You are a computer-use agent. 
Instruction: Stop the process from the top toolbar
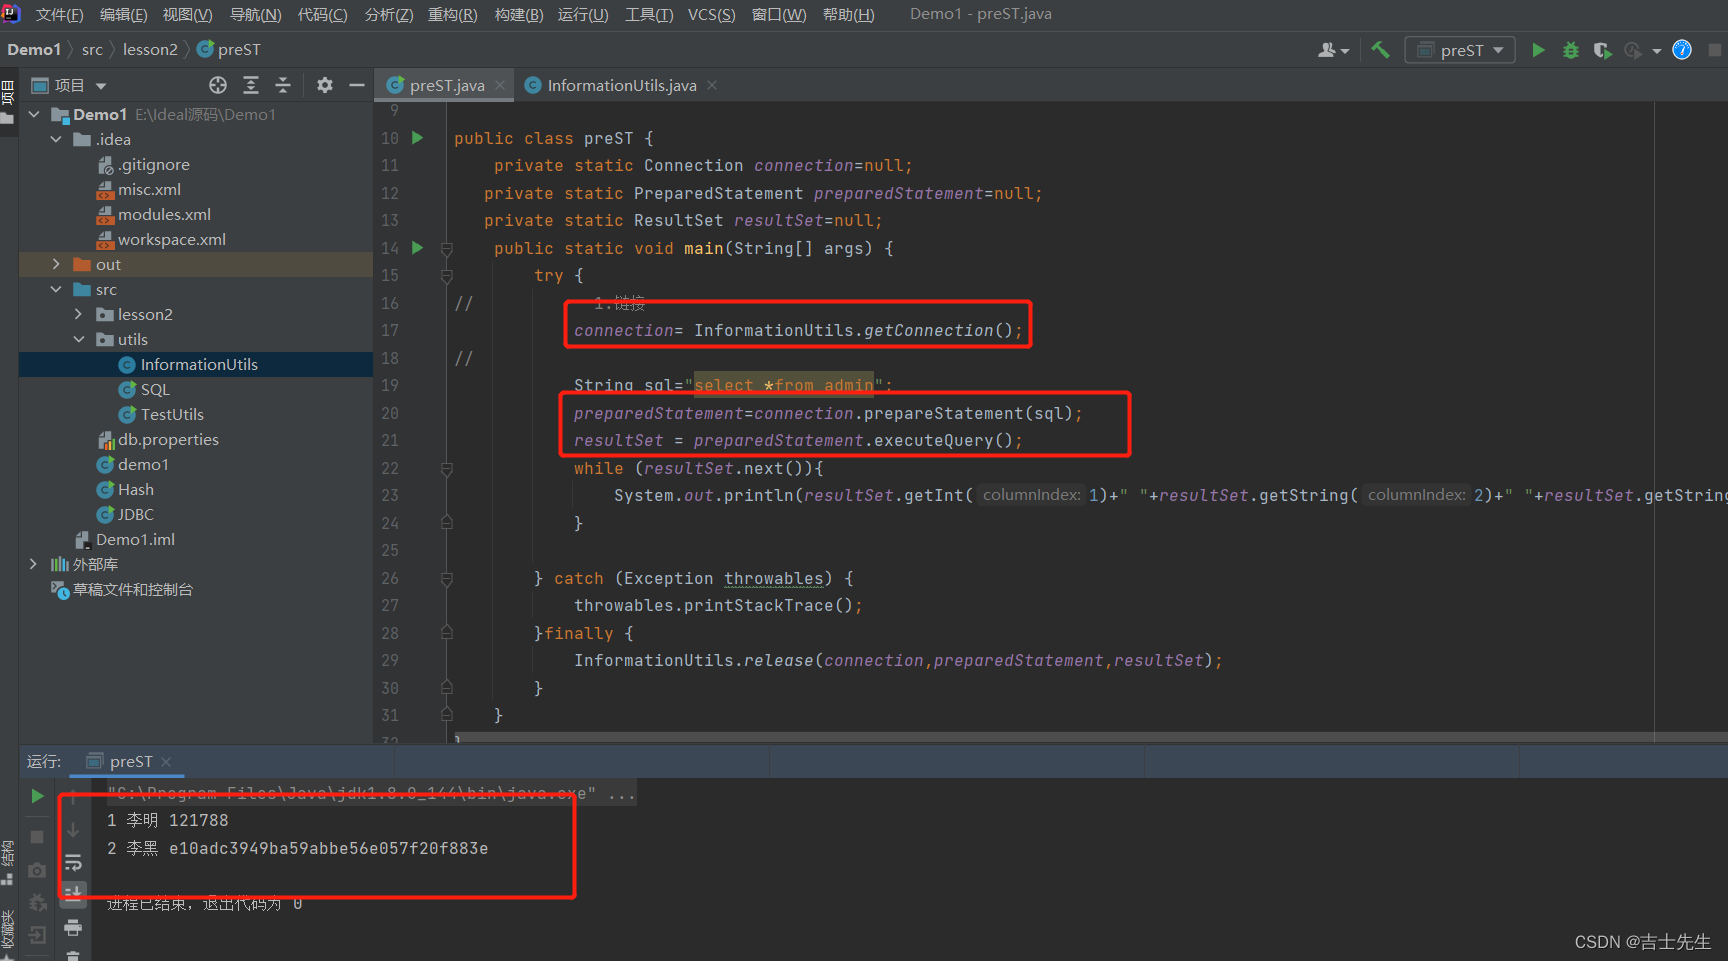pyautogui.click(x=1715, y=50)
